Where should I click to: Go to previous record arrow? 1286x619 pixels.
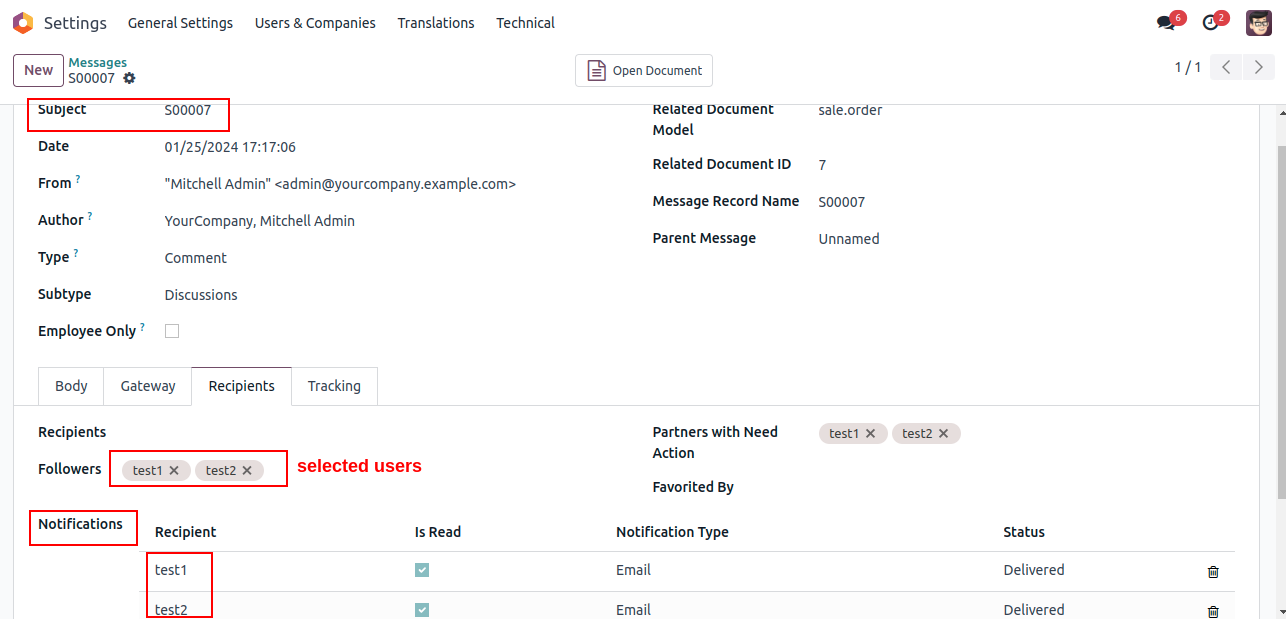click(1226, 68)
